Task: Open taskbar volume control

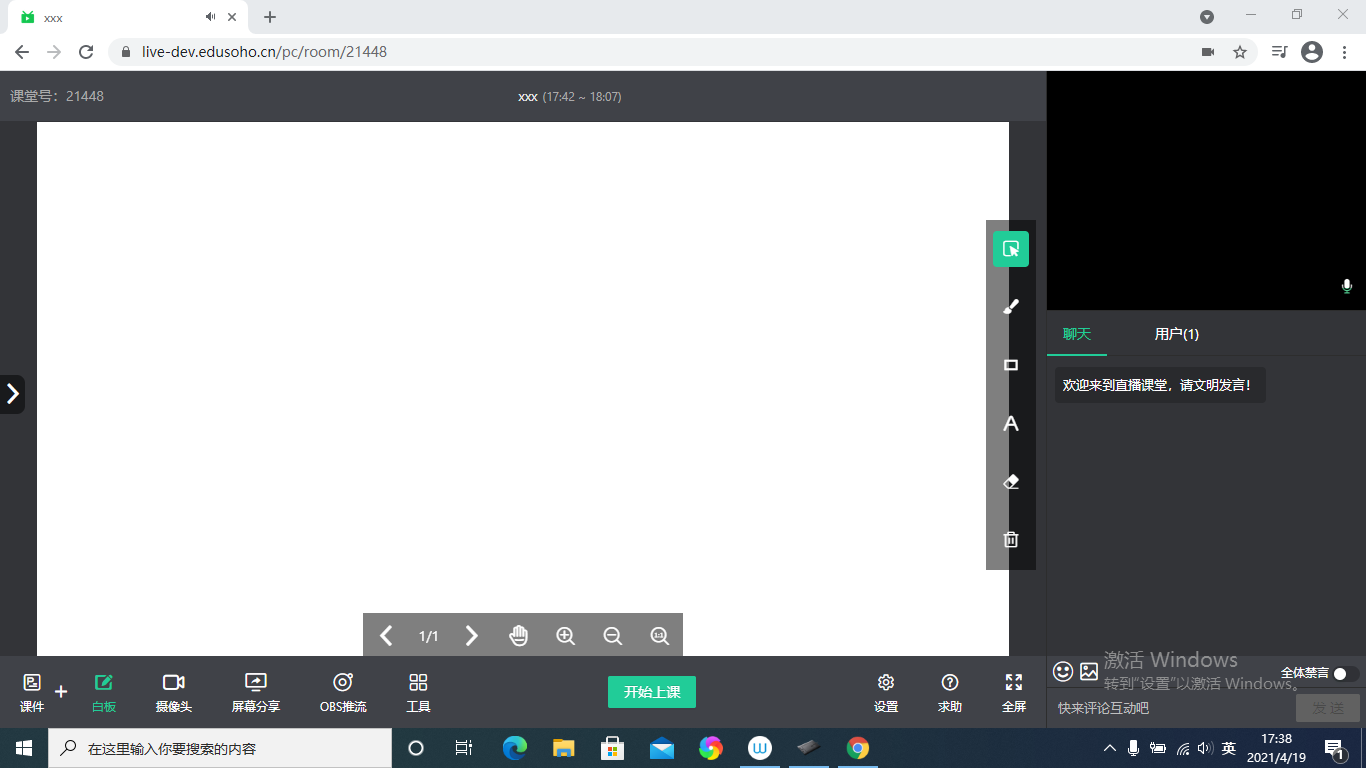Action: [x=1204, y=748]
